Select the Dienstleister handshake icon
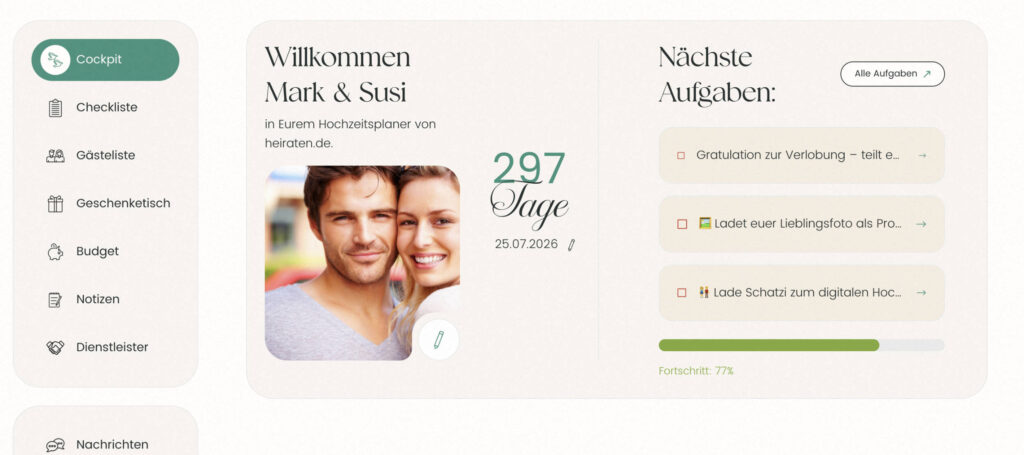 [56, 347]
